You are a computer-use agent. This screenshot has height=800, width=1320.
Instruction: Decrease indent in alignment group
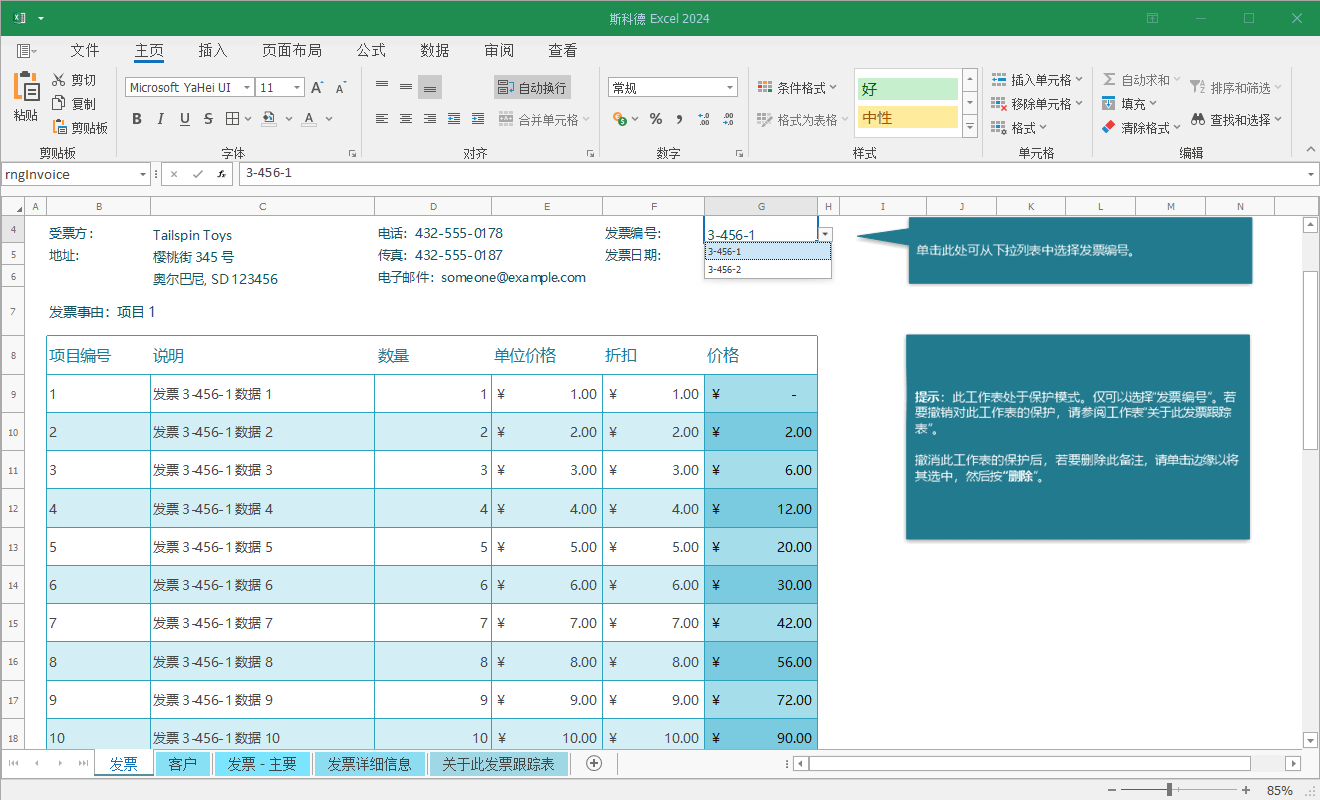pyautogui.click(x=454, y=119)
